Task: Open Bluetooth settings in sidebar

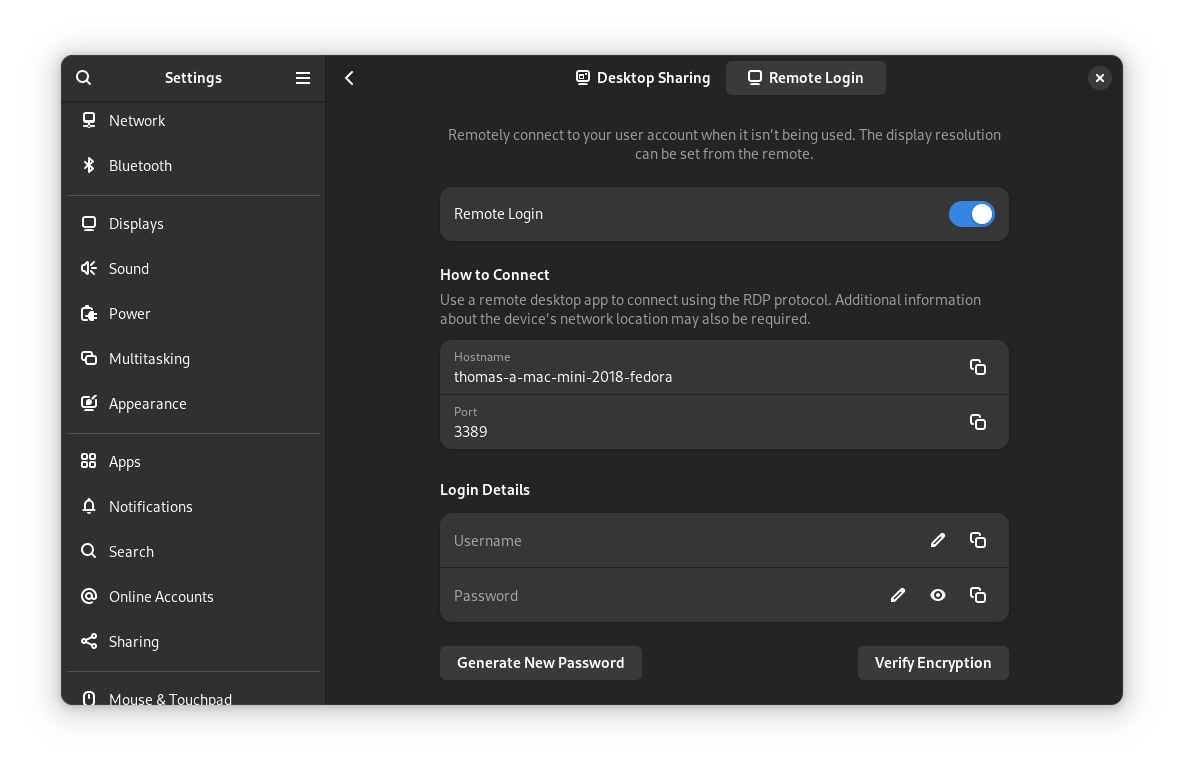Action: click(140, 165)
